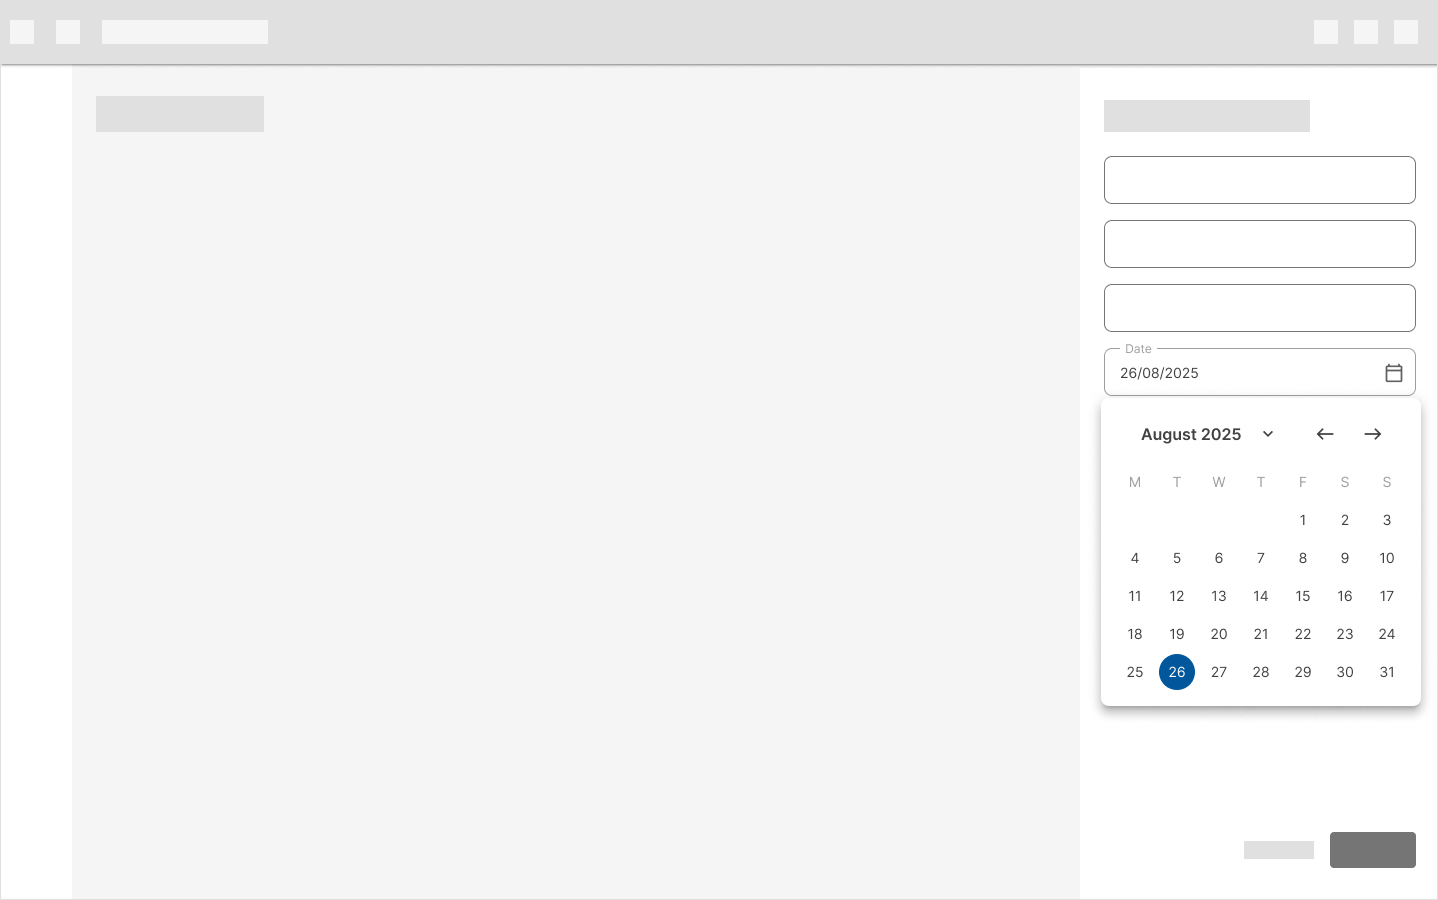Viewport: 1438px width, 900px height.
Task: Click the gray cancel area left of the submit button
Action: click(1279, 850)
